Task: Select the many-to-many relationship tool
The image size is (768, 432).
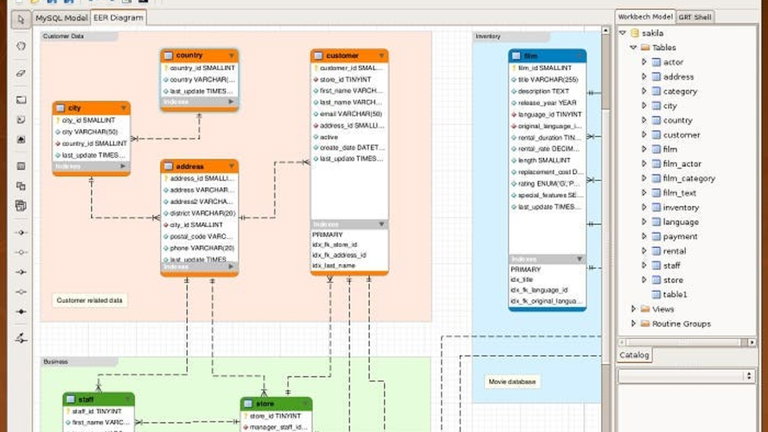Action: pos(21,312)
